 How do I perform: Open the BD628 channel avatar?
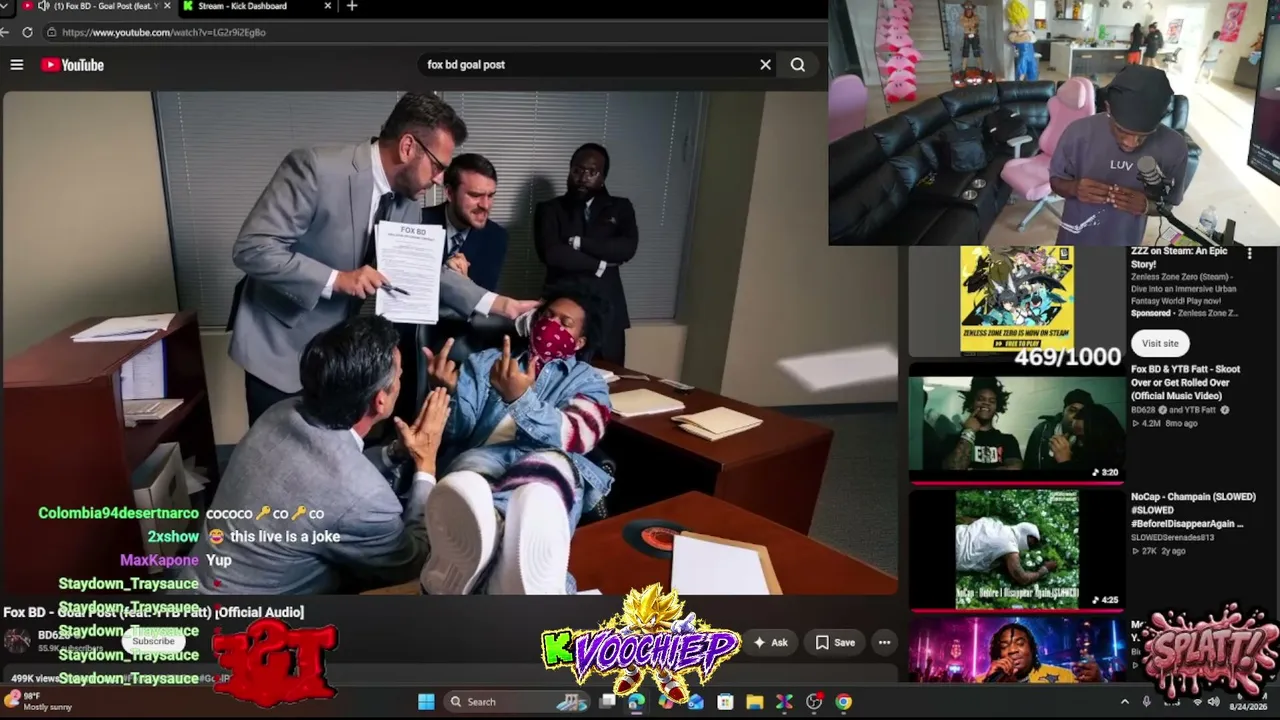(x=17, y=641)
